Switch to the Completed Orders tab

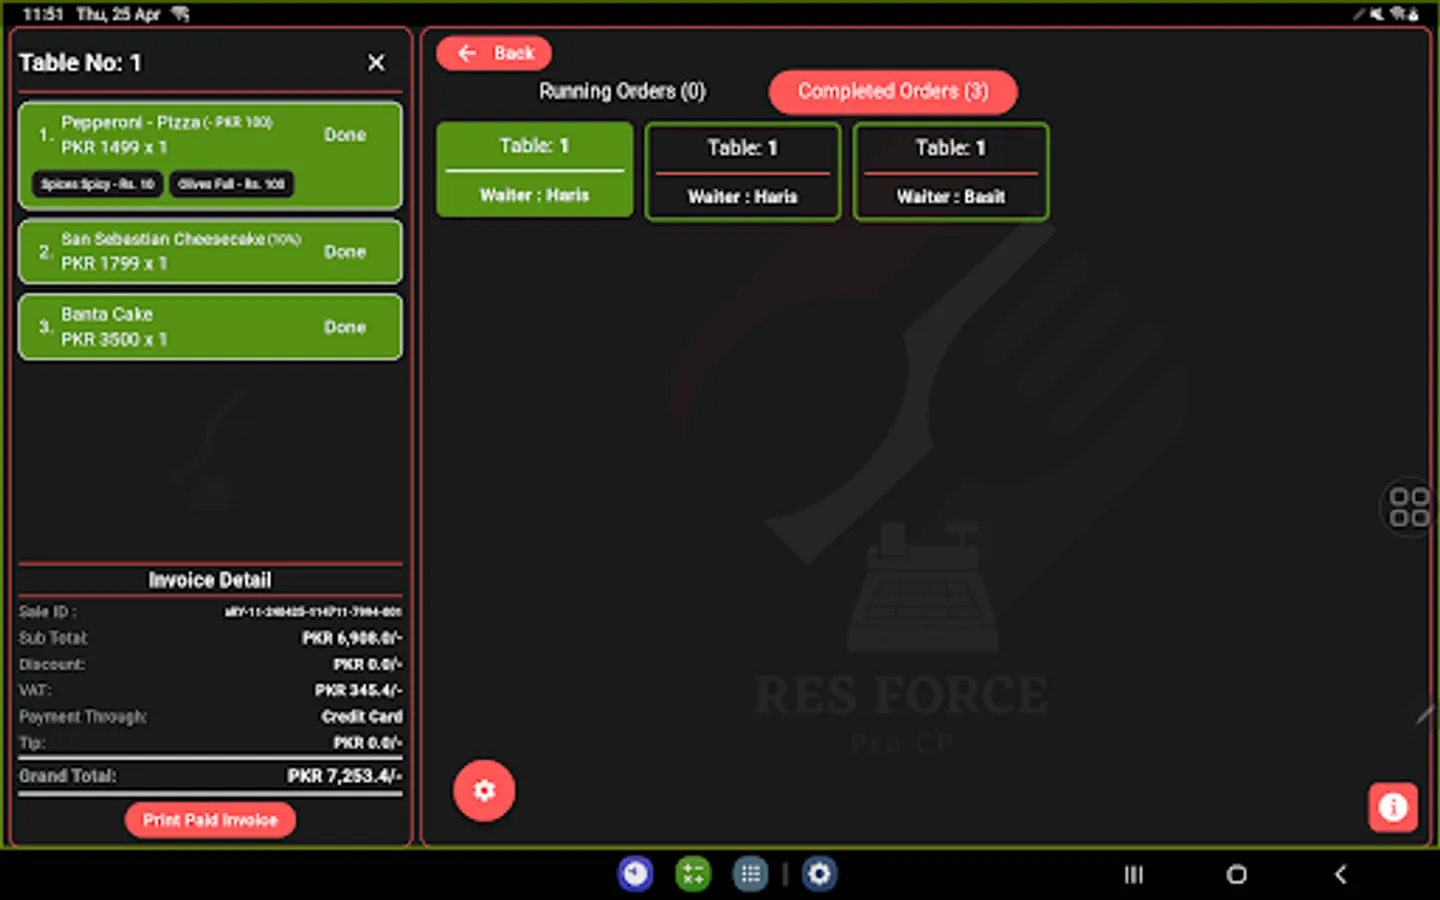(x=893, y=91)
